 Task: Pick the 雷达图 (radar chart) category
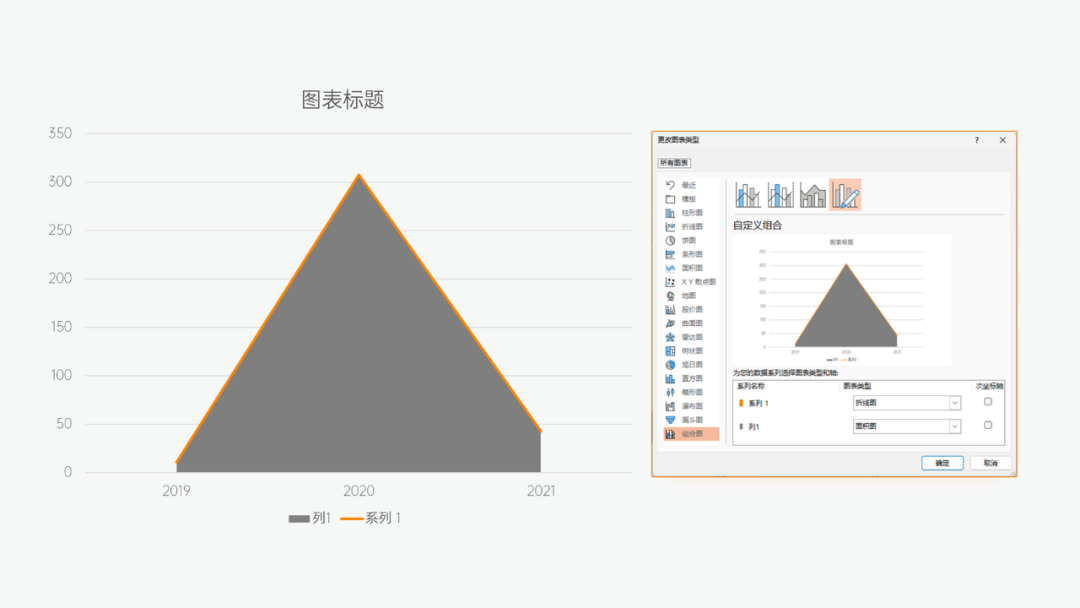[688, 337]
